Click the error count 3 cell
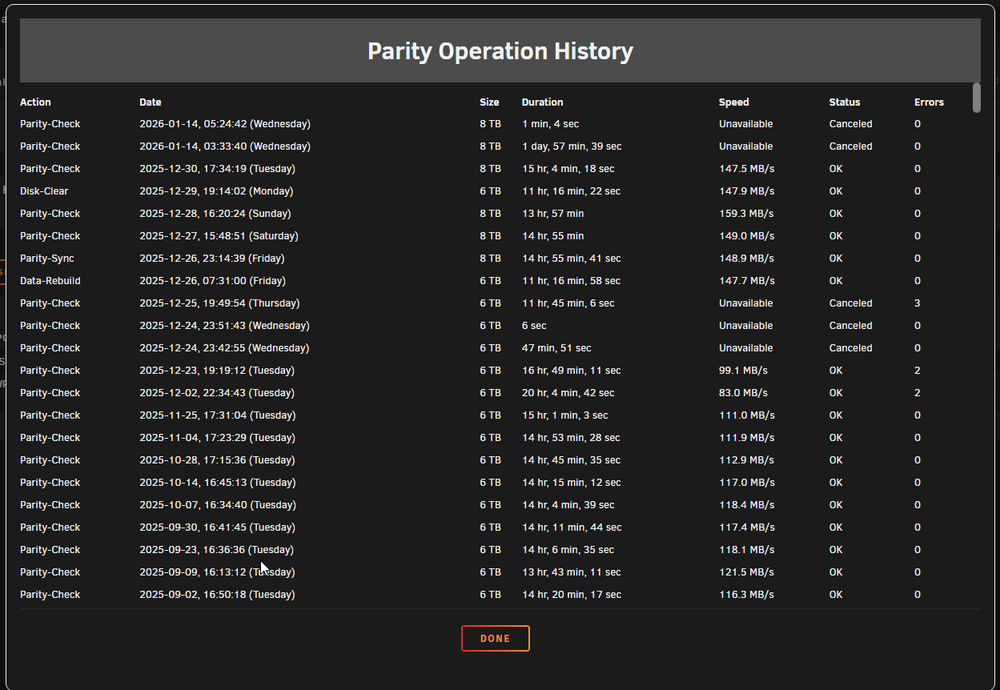 click(x=917, y=303)
